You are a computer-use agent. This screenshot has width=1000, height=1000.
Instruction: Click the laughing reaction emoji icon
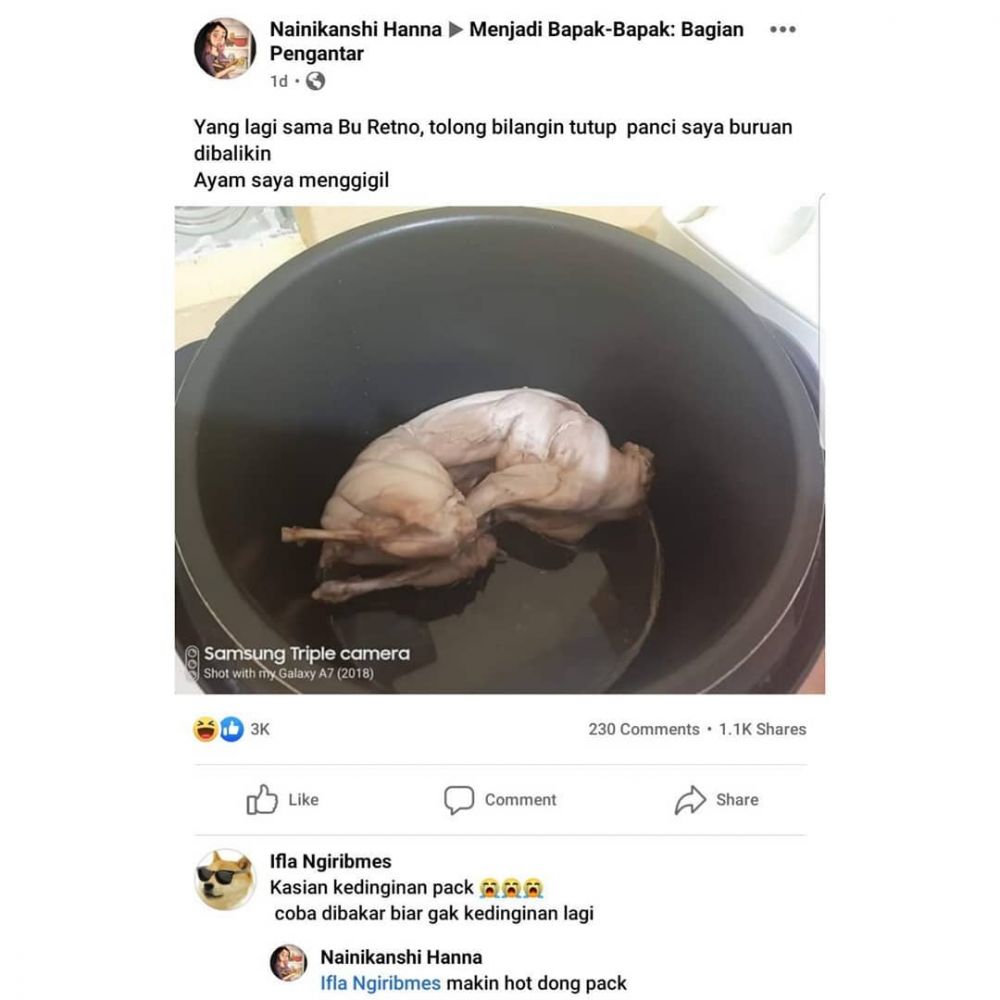[x=206, y=729]
